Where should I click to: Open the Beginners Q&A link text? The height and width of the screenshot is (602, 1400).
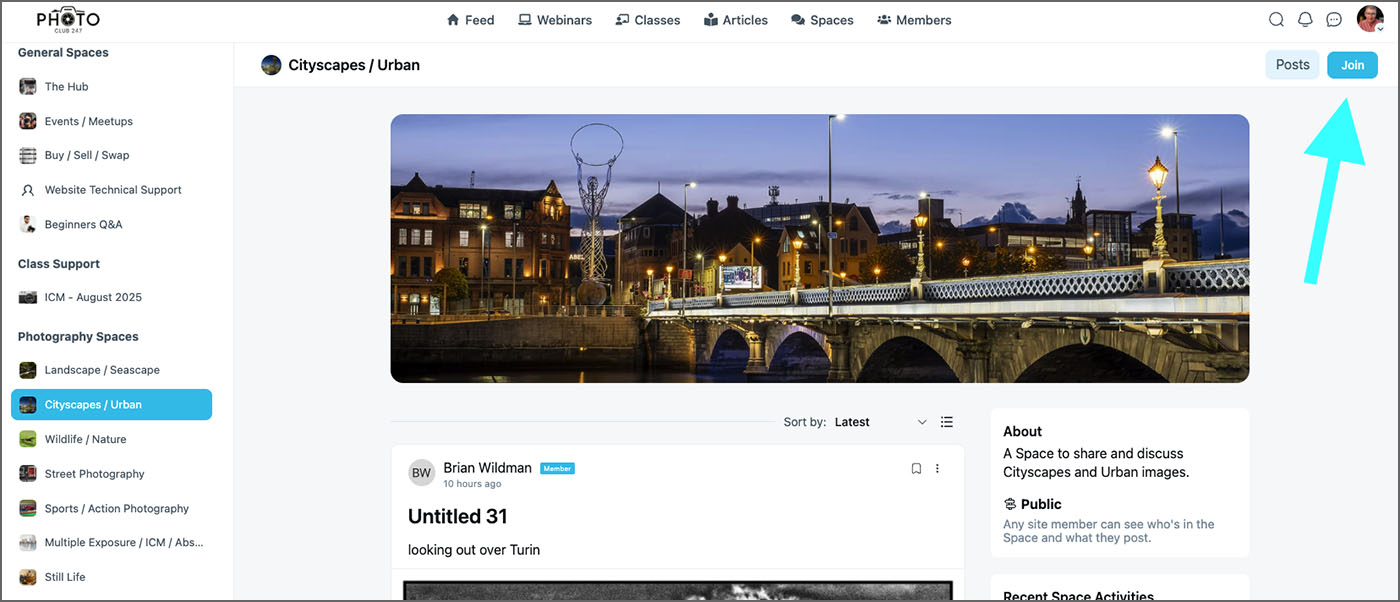click(x=84, y=224)
